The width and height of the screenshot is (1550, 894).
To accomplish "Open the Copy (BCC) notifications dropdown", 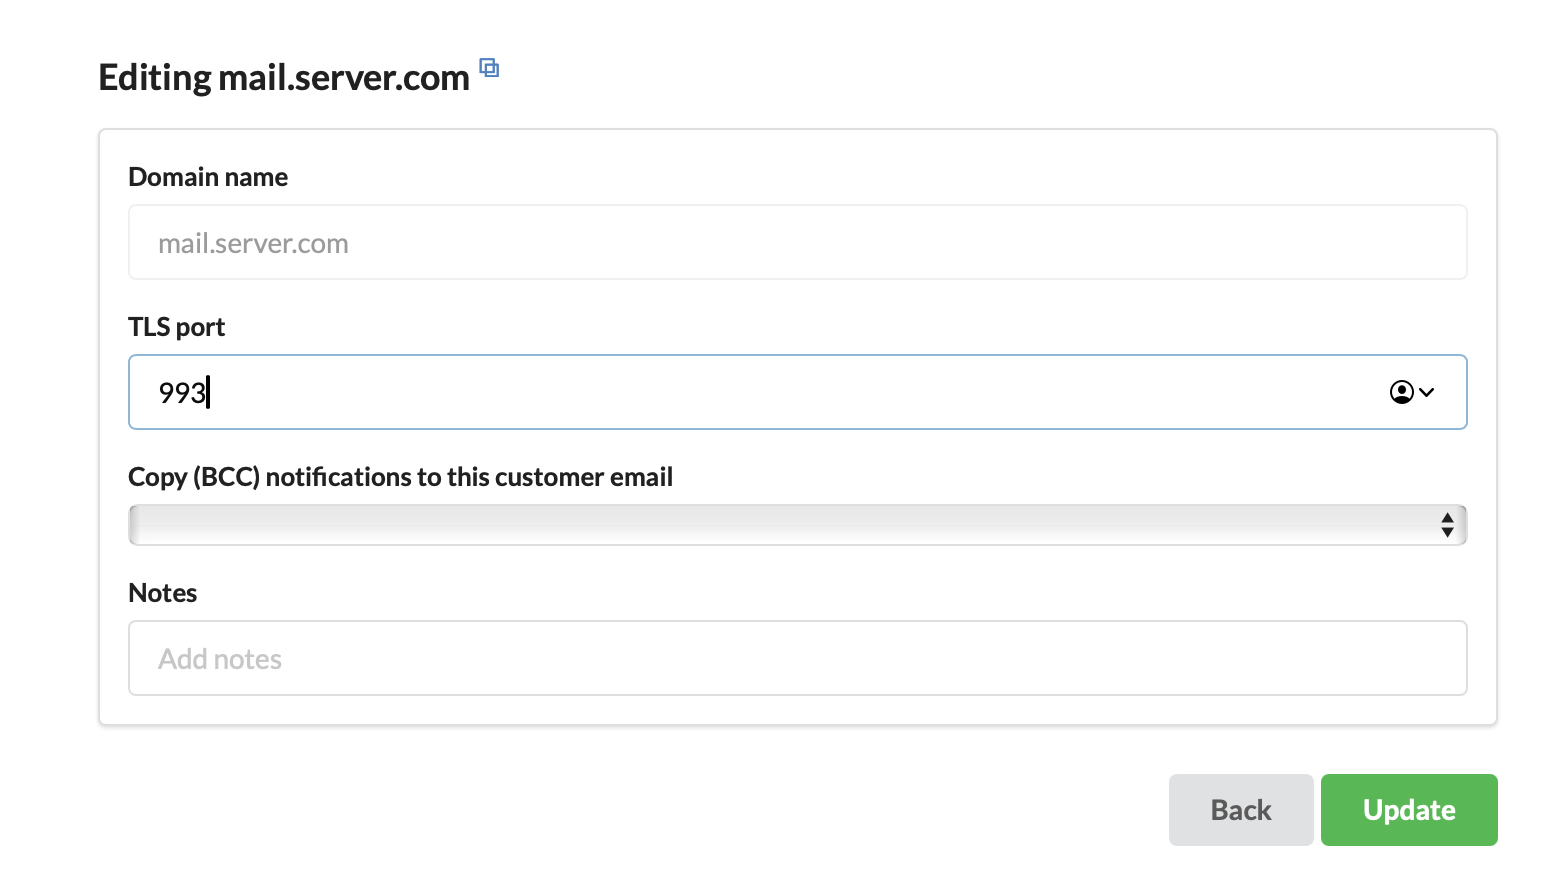I will click(x=797, y=525).
